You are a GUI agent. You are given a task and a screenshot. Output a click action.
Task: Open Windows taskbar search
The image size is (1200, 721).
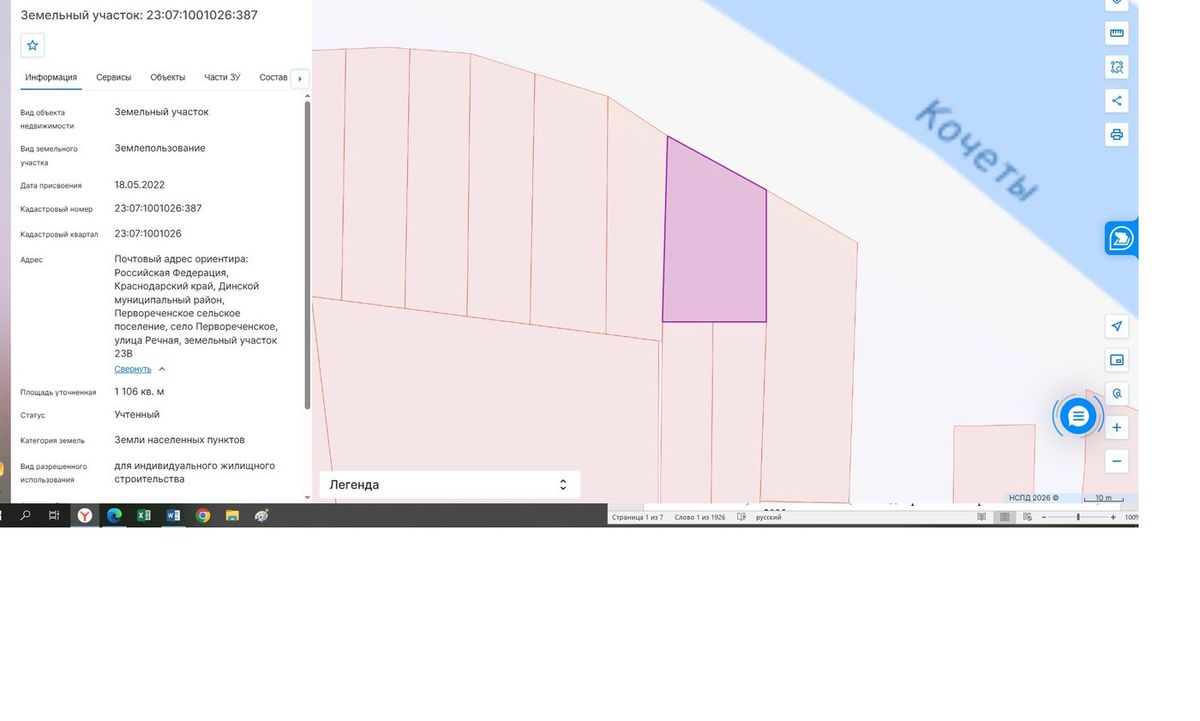pyautogui.click(x=26, y=515)
